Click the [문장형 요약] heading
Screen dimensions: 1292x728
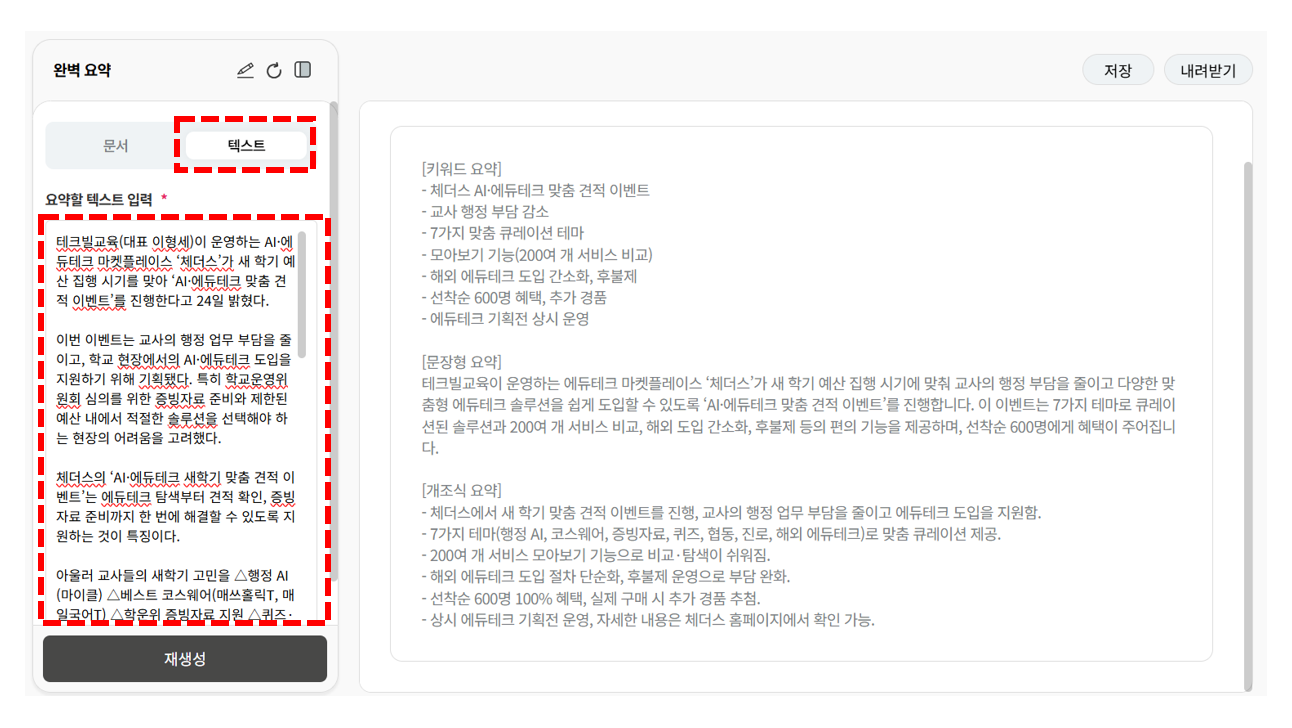[x=462, y=361]
